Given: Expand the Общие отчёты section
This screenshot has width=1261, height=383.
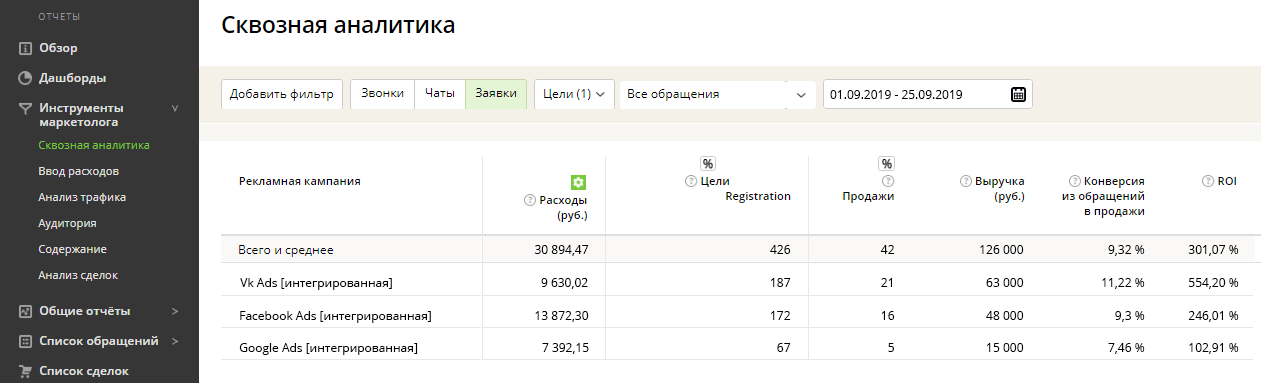Looking at the screenshot, I should coord(175,311).
